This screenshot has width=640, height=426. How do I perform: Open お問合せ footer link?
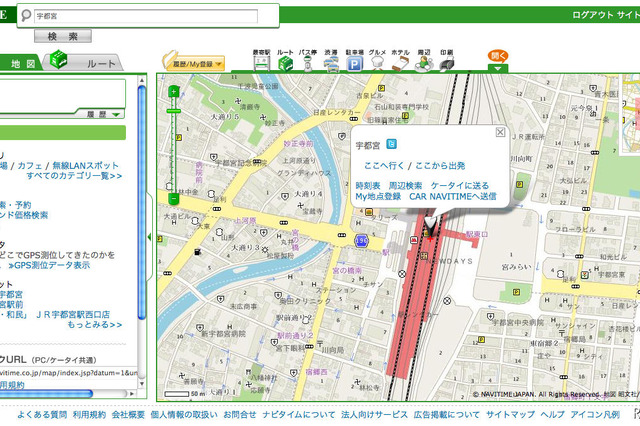[240, 415]
